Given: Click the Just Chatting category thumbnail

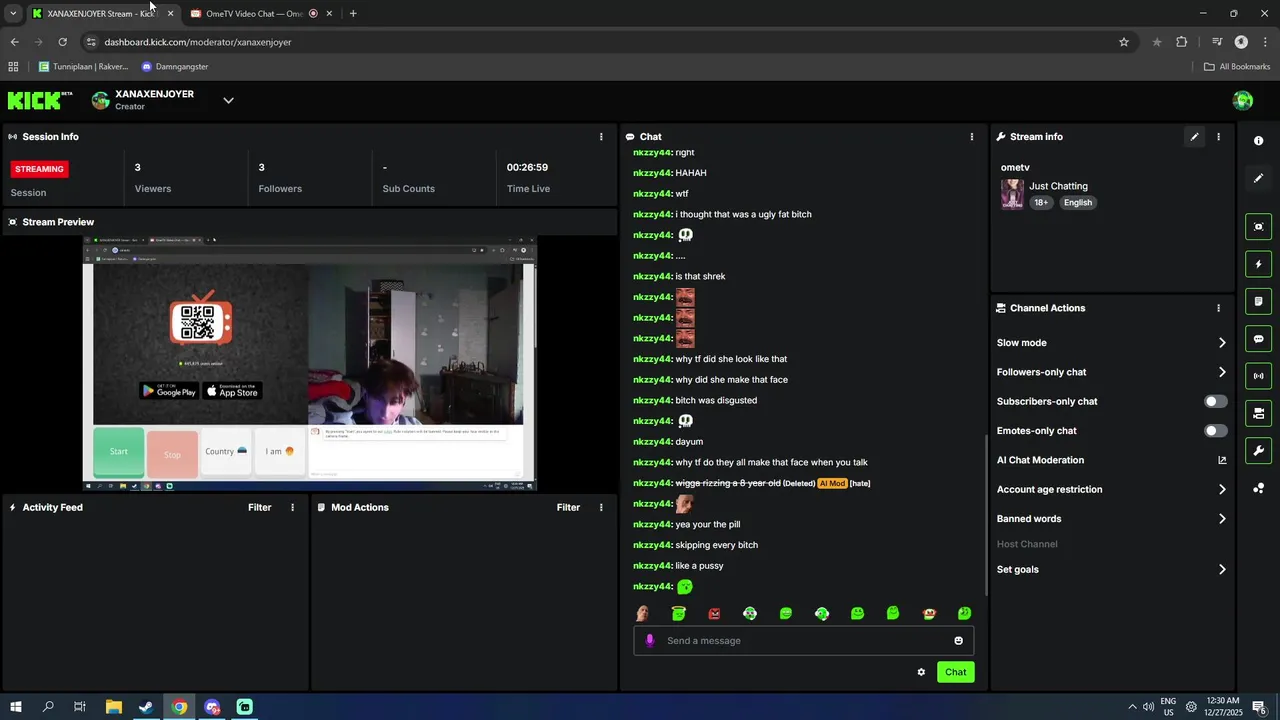Looking at the screenshot, I should coord(1012,194).
